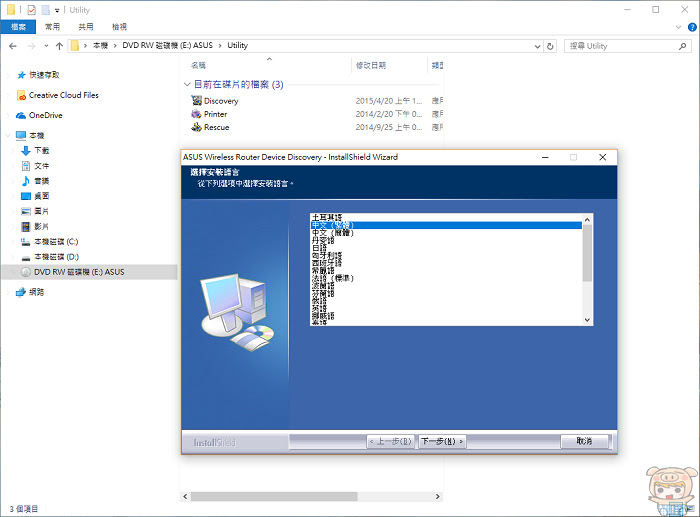Open address bar history dropdown
This screenshot has height=517, width=700.
(x=538, y=46)
